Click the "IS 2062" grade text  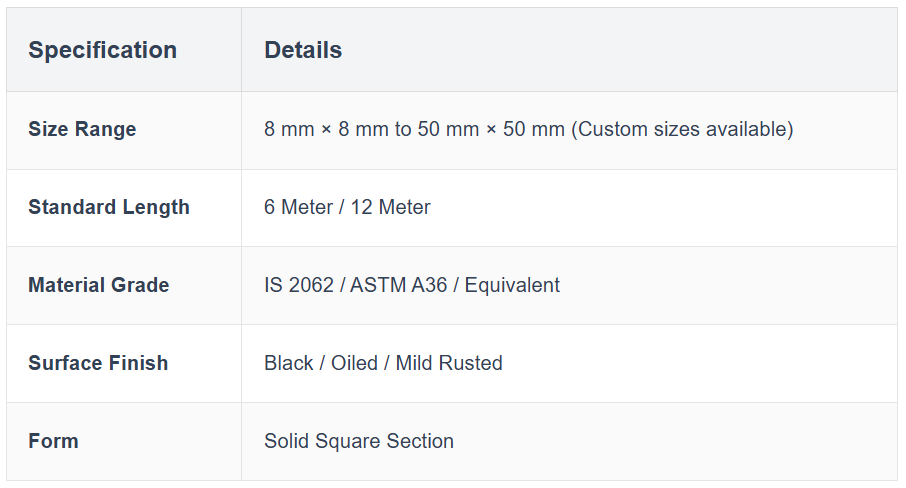(299, 285)
